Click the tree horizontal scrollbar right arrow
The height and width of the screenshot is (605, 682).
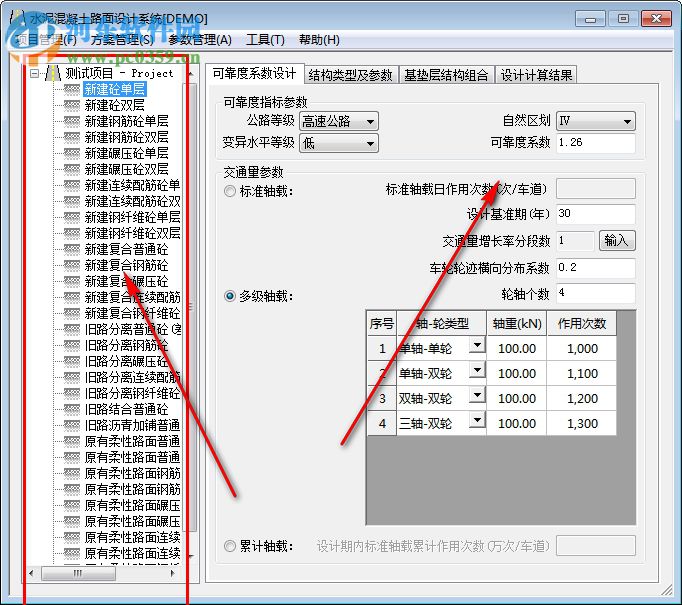tap(173, 573)
